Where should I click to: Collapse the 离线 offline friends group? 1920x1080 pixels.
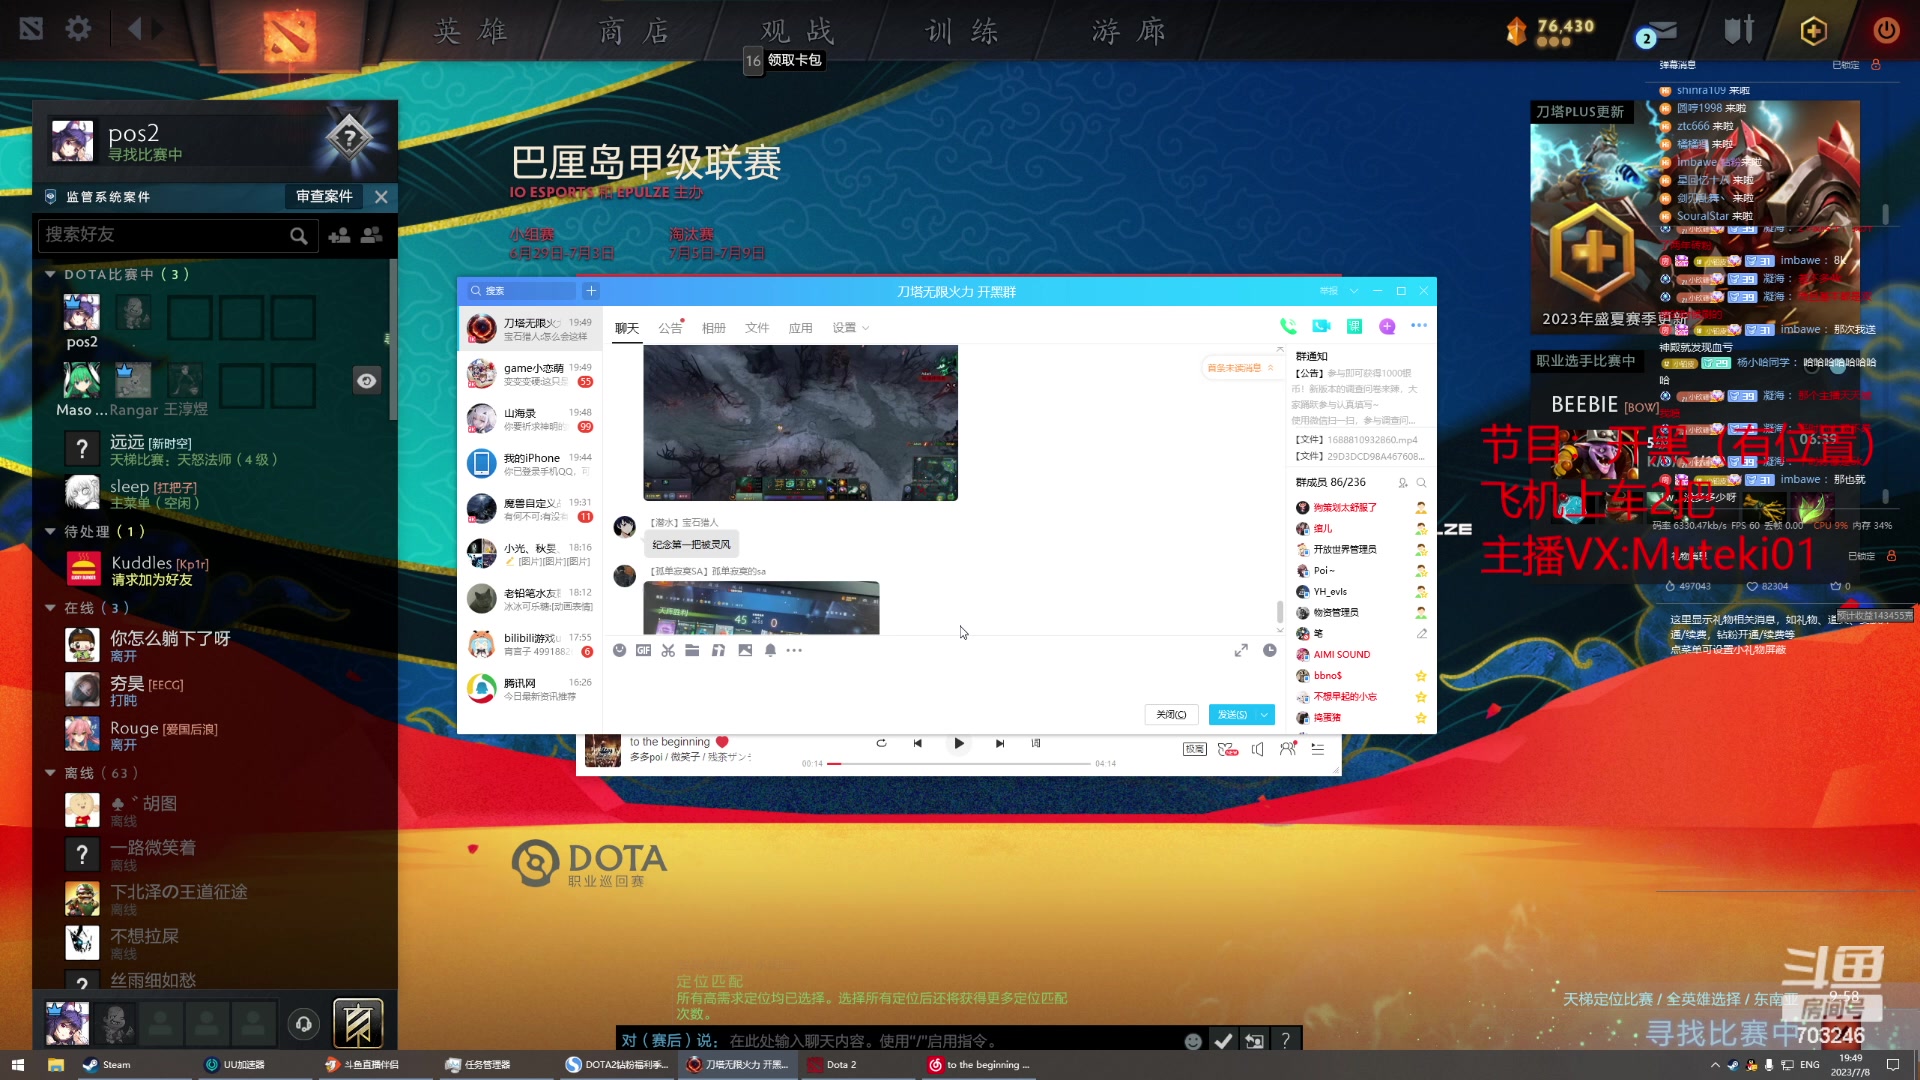click(x=50, y=773)
